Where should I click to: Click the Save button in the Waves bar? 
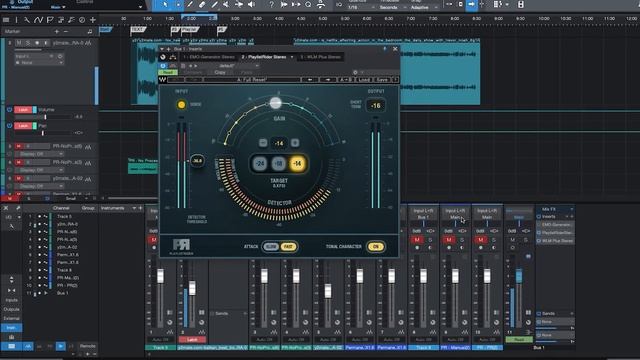[382, 80]
